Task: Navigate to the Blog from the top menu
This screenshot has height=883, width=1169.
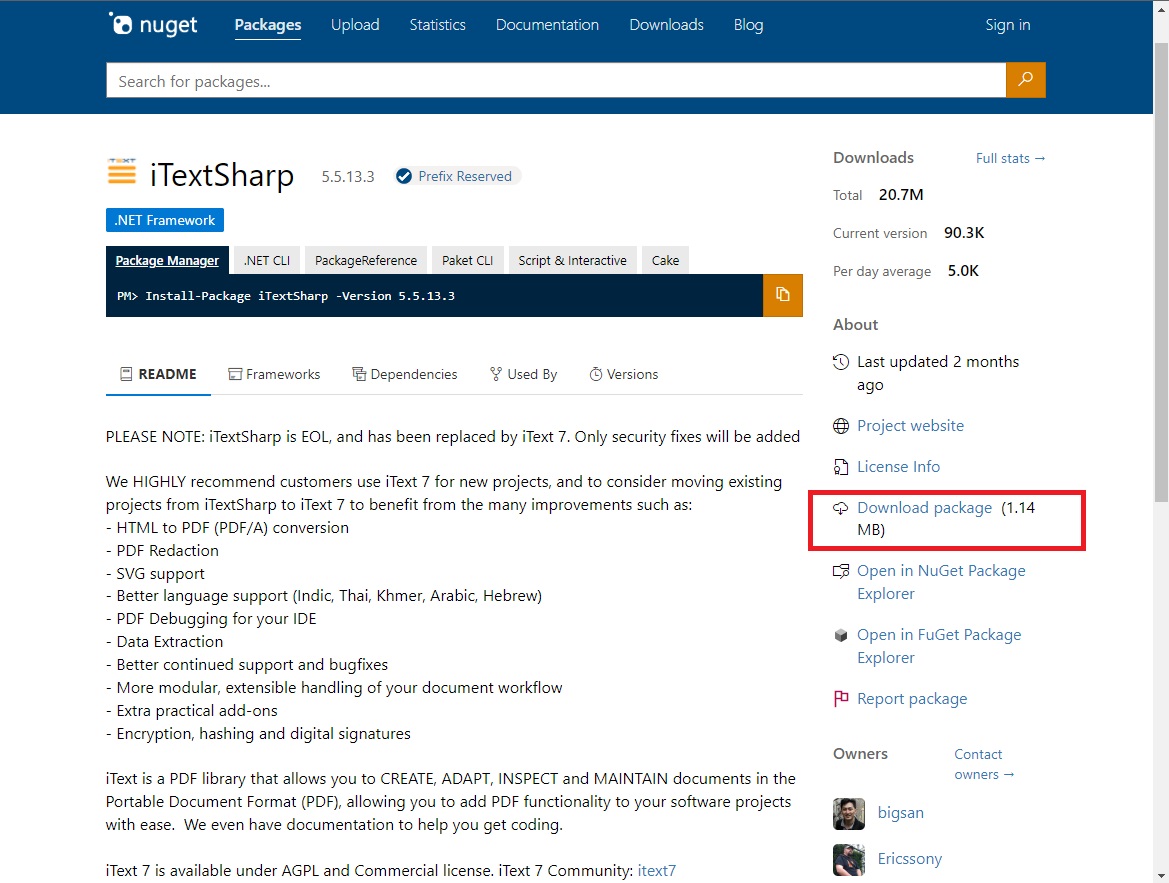Action: [x=748, y=24]
